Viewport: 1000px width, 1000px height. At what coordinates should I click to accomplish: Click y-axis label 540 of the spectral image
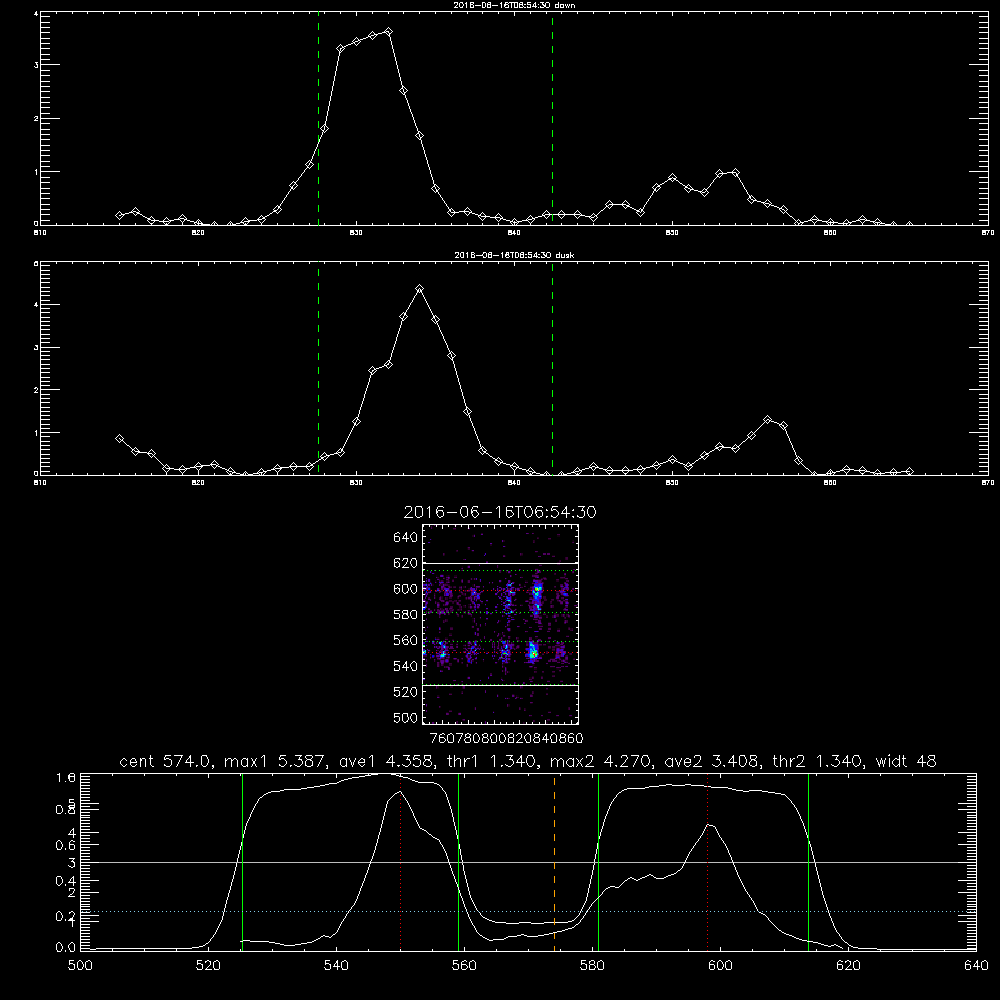pyautogui.click(x=405, y=666)
